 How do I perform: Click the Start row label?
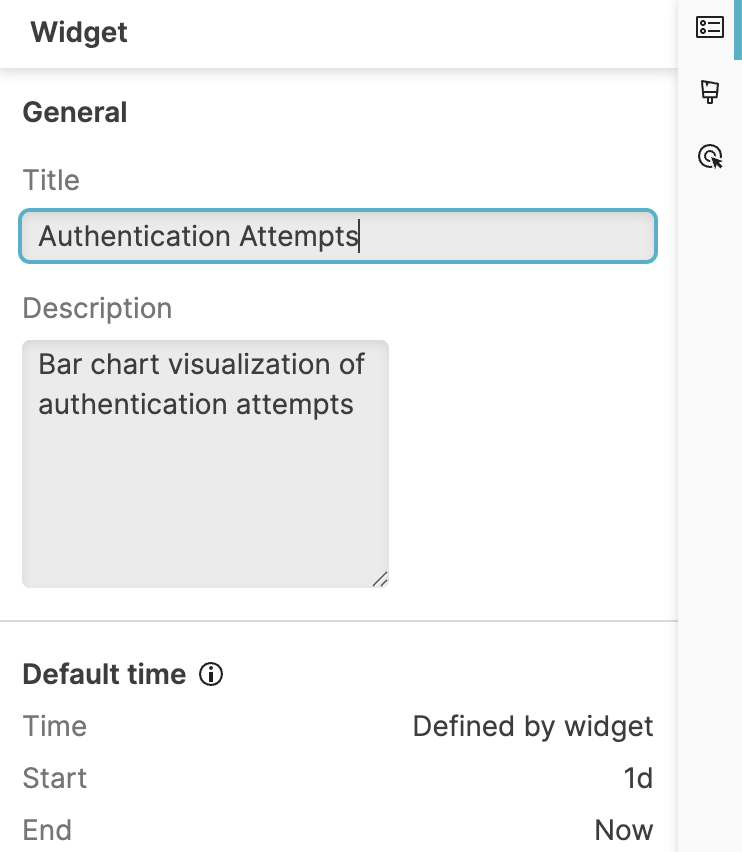(x=54, y=778)
